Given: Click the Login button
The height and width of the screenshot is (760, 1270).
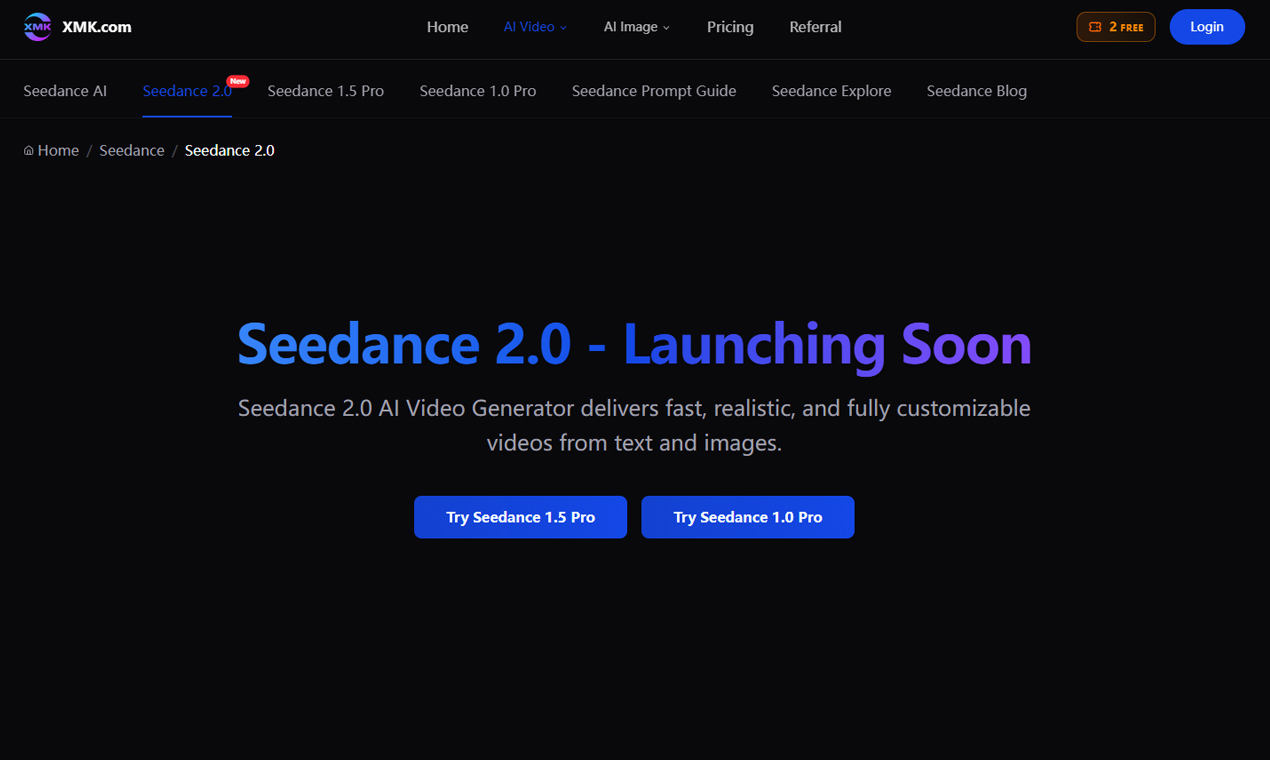Looking at the screenshot, I should (x=1207, y=26).
